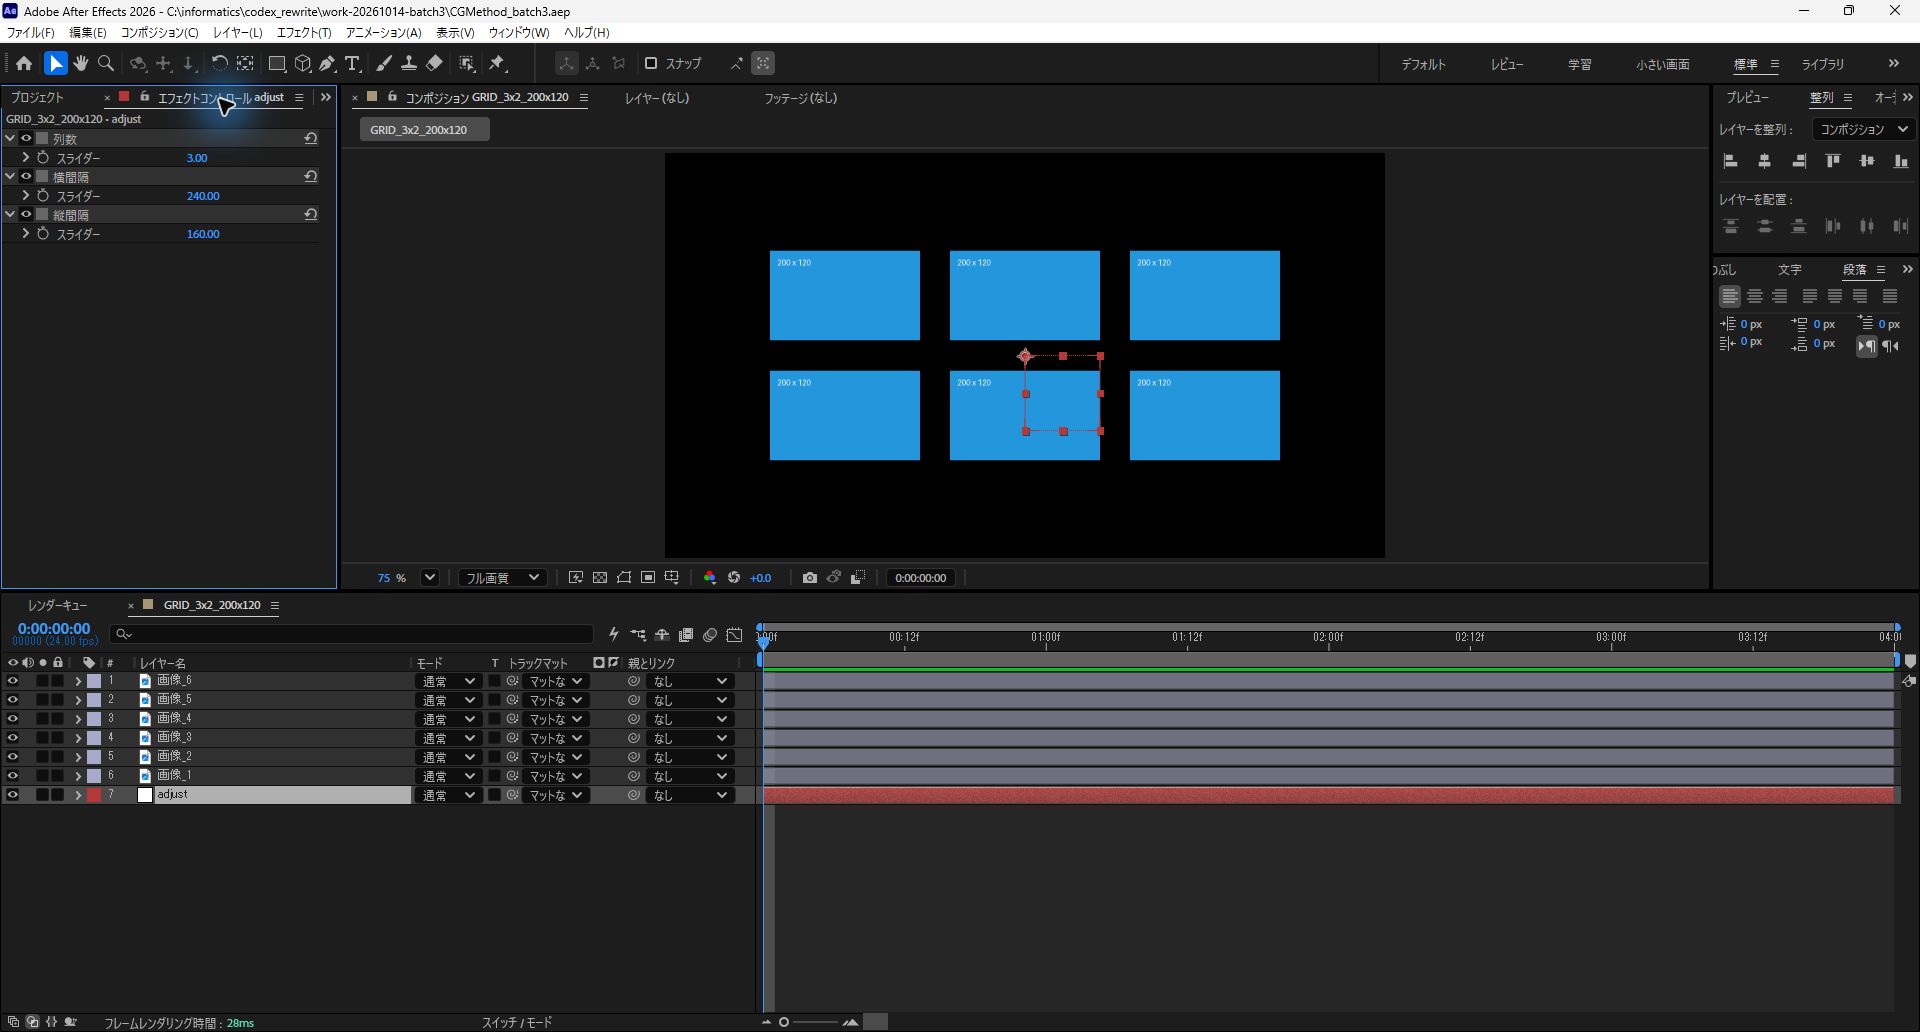Open the フル画質 resolution dropdown
Viewport: 1920px width, 1032px height.
click(x=502, y=578)
